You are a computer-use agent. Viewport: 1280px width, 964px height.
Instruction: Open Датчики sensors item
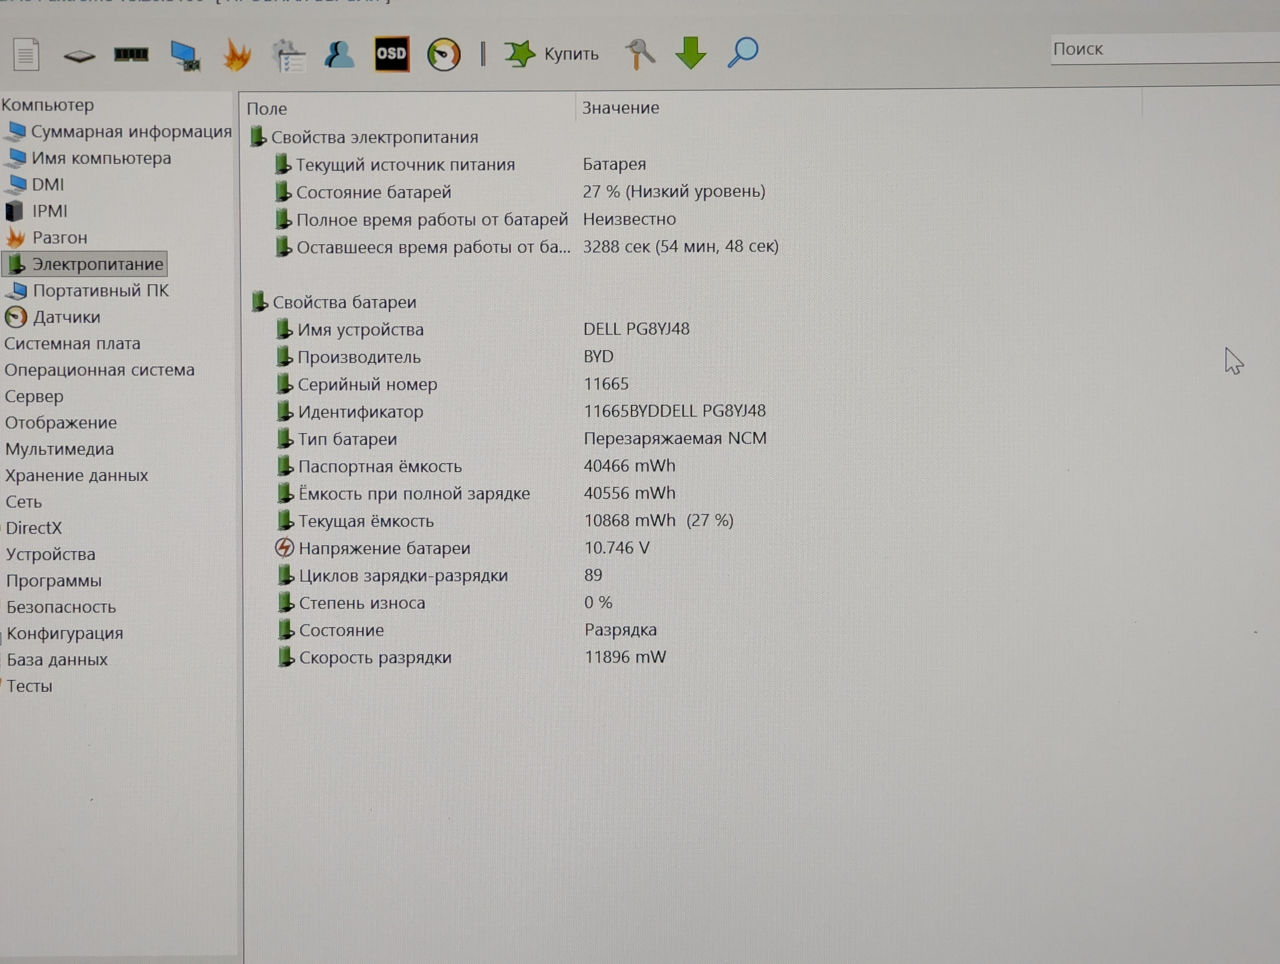click(53, 317)
